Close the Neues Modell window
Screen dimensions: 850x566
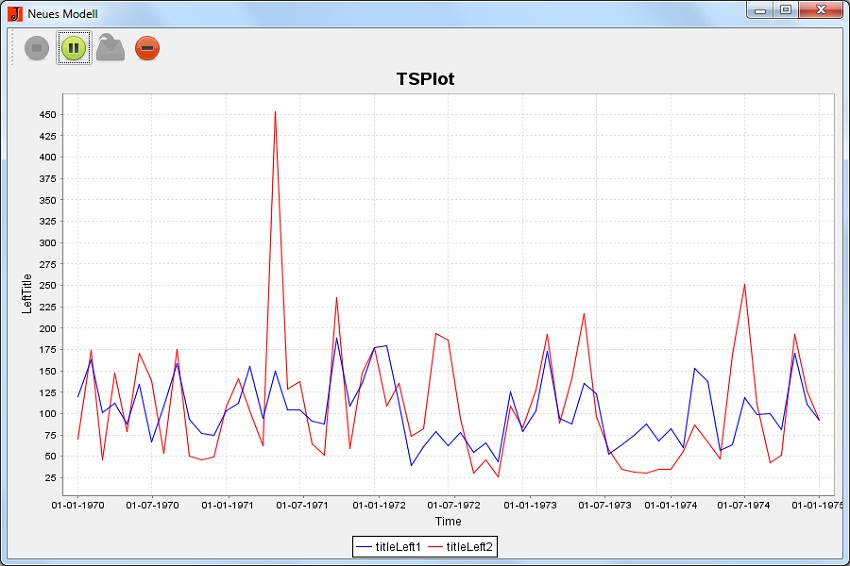pyautogui.click(x=822, y=10)
